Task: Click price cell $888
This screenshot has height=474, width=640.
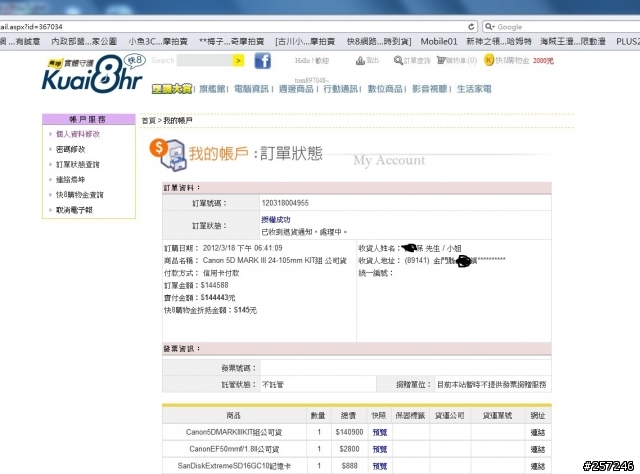Action: pyautogui.click(x=349, y=465)
